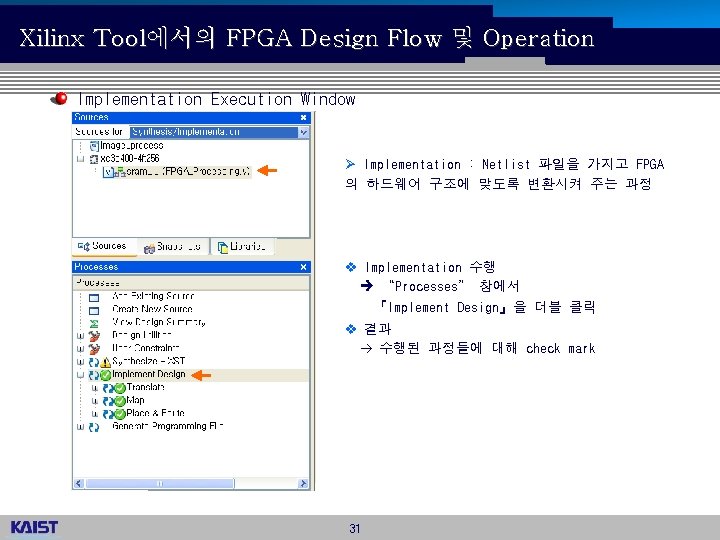Collapse the xc3s400-4ft256 device node

[x=80, y=159]
